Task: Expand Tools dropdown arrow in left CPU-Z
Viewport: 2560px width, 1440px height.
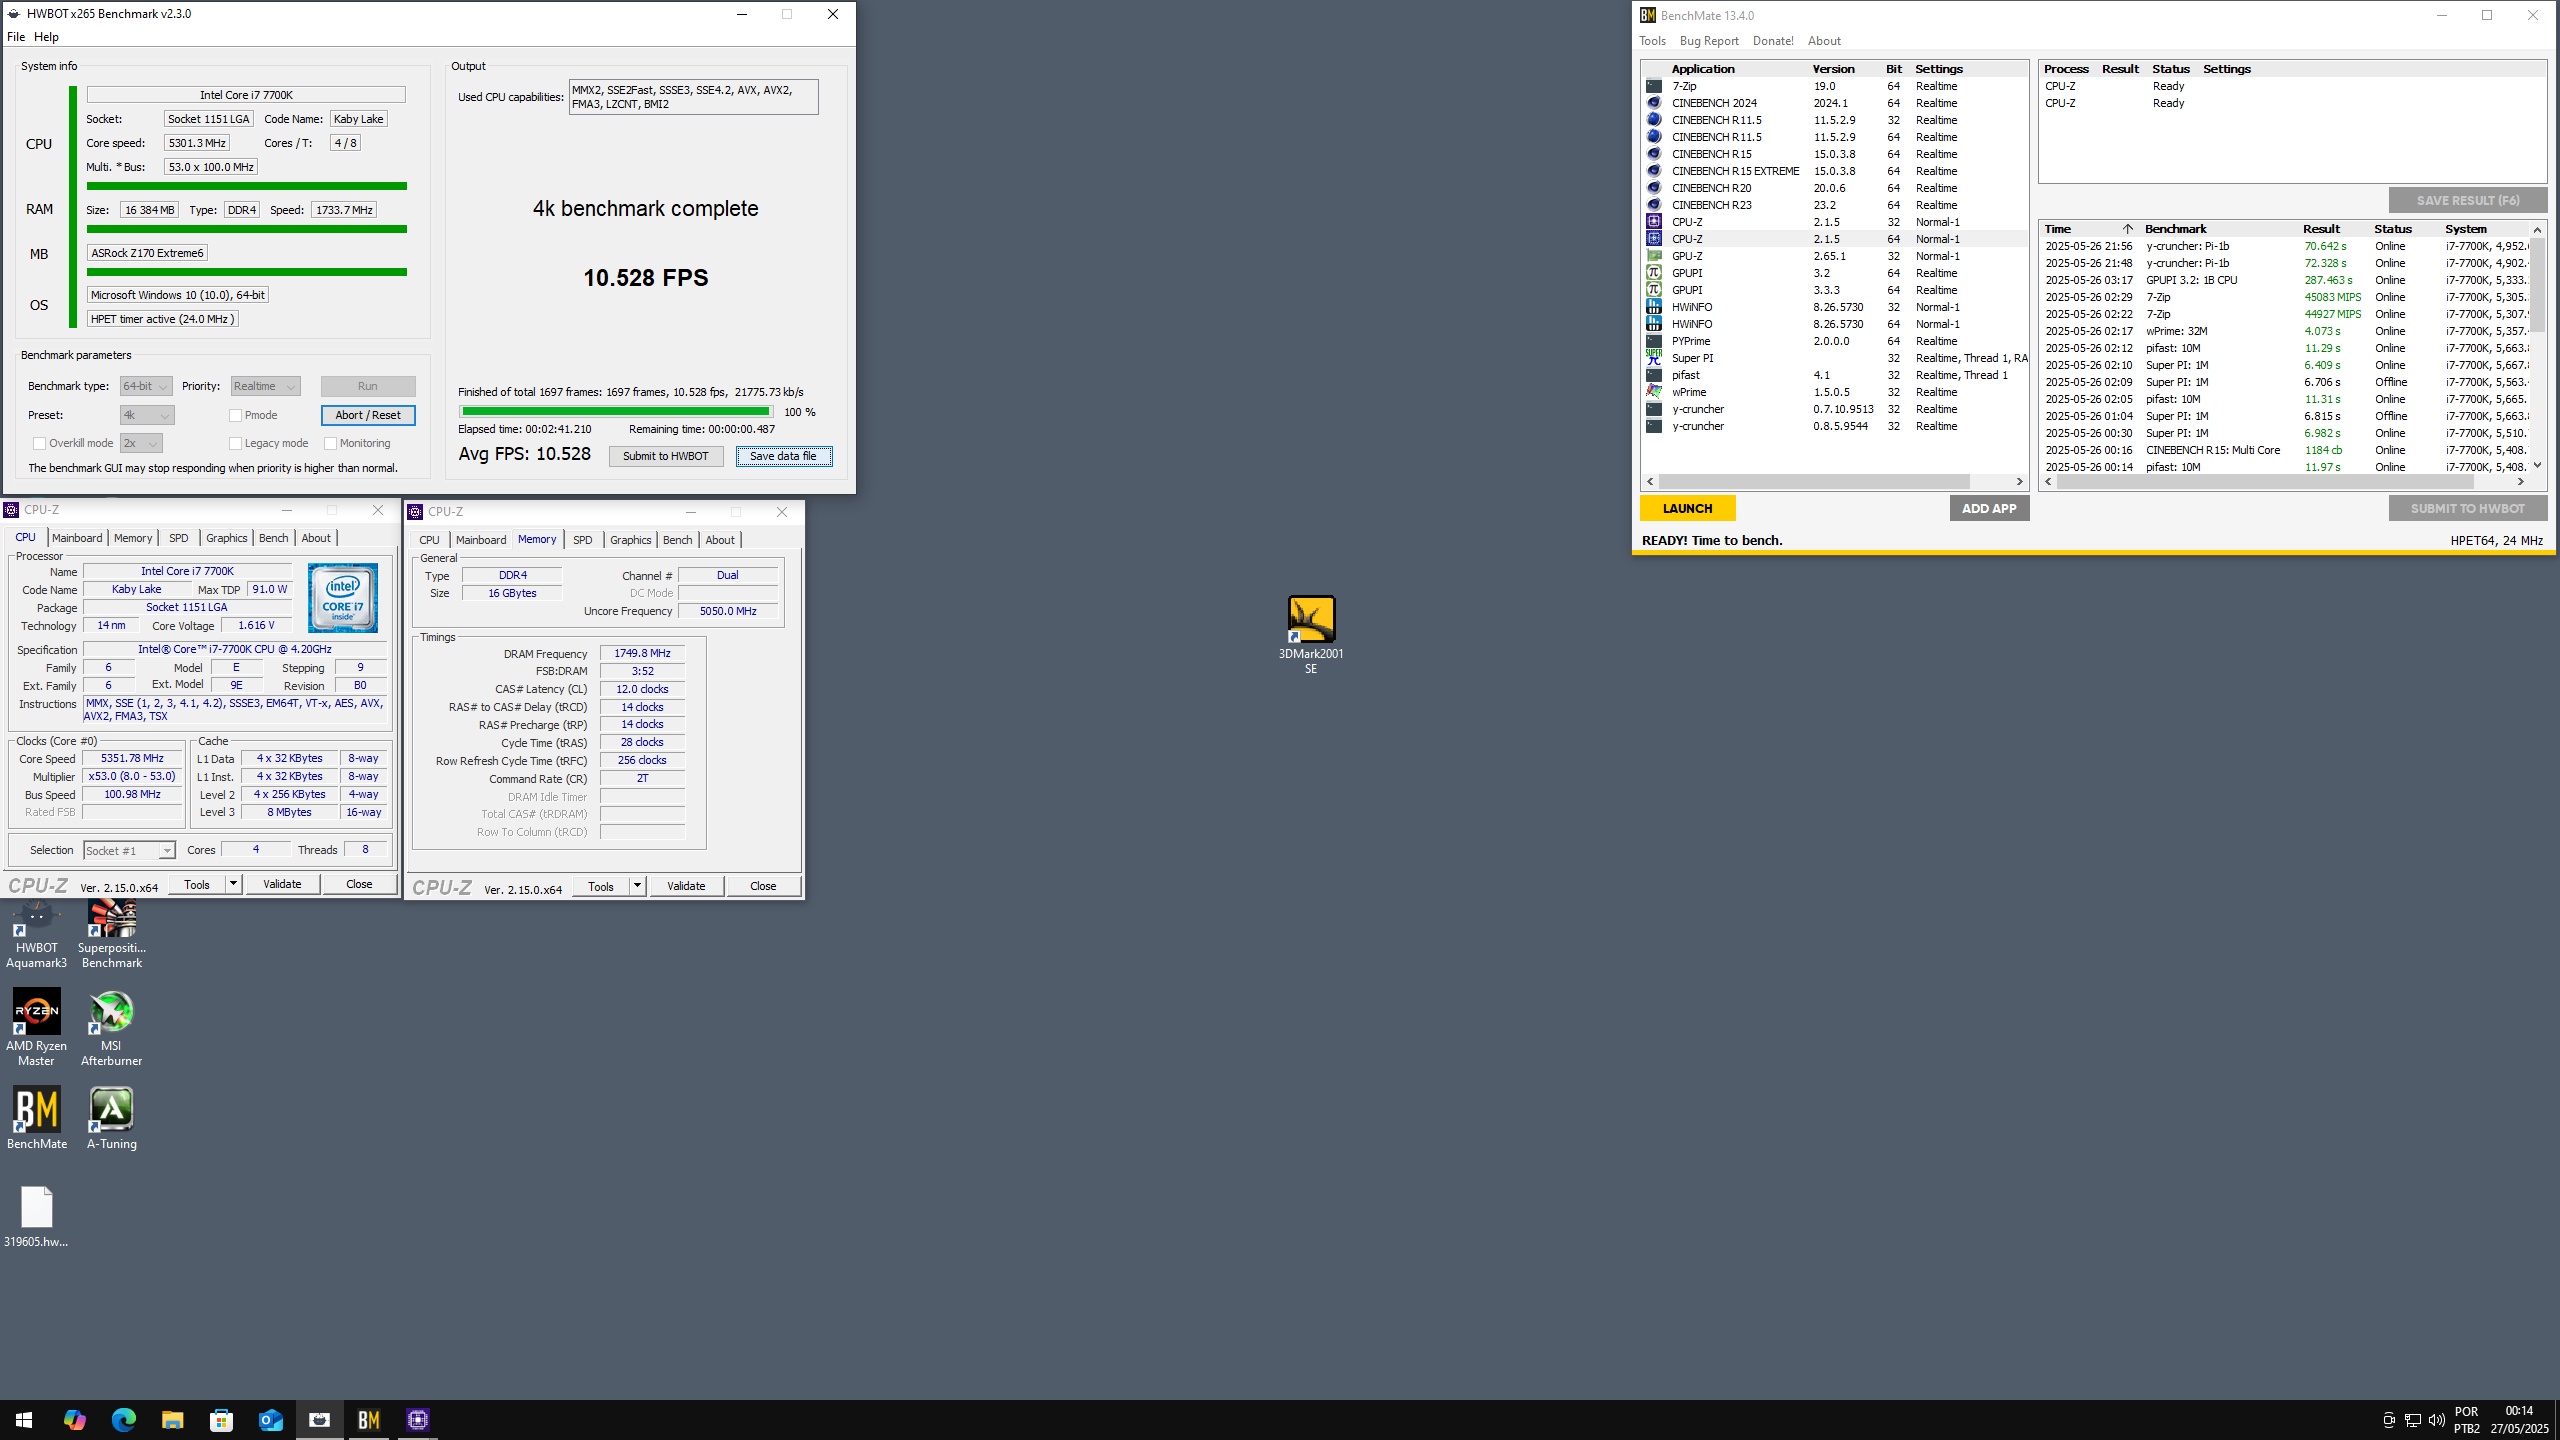Action: coord(233,884)
